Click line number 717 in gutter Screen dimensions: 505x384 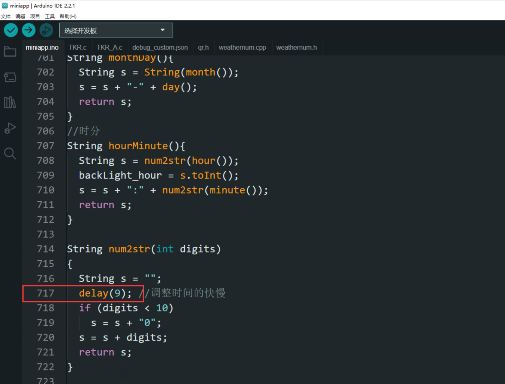point(45,293)
